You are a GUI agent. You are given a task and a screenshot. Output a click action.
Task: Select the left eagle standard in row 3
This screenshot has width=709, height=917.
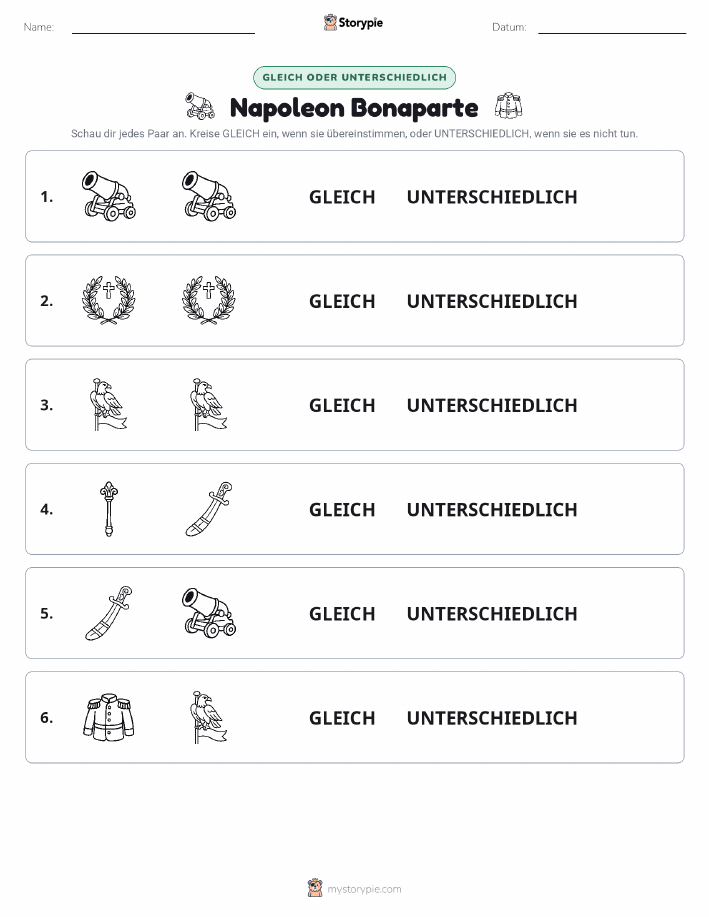pos(109,404)
